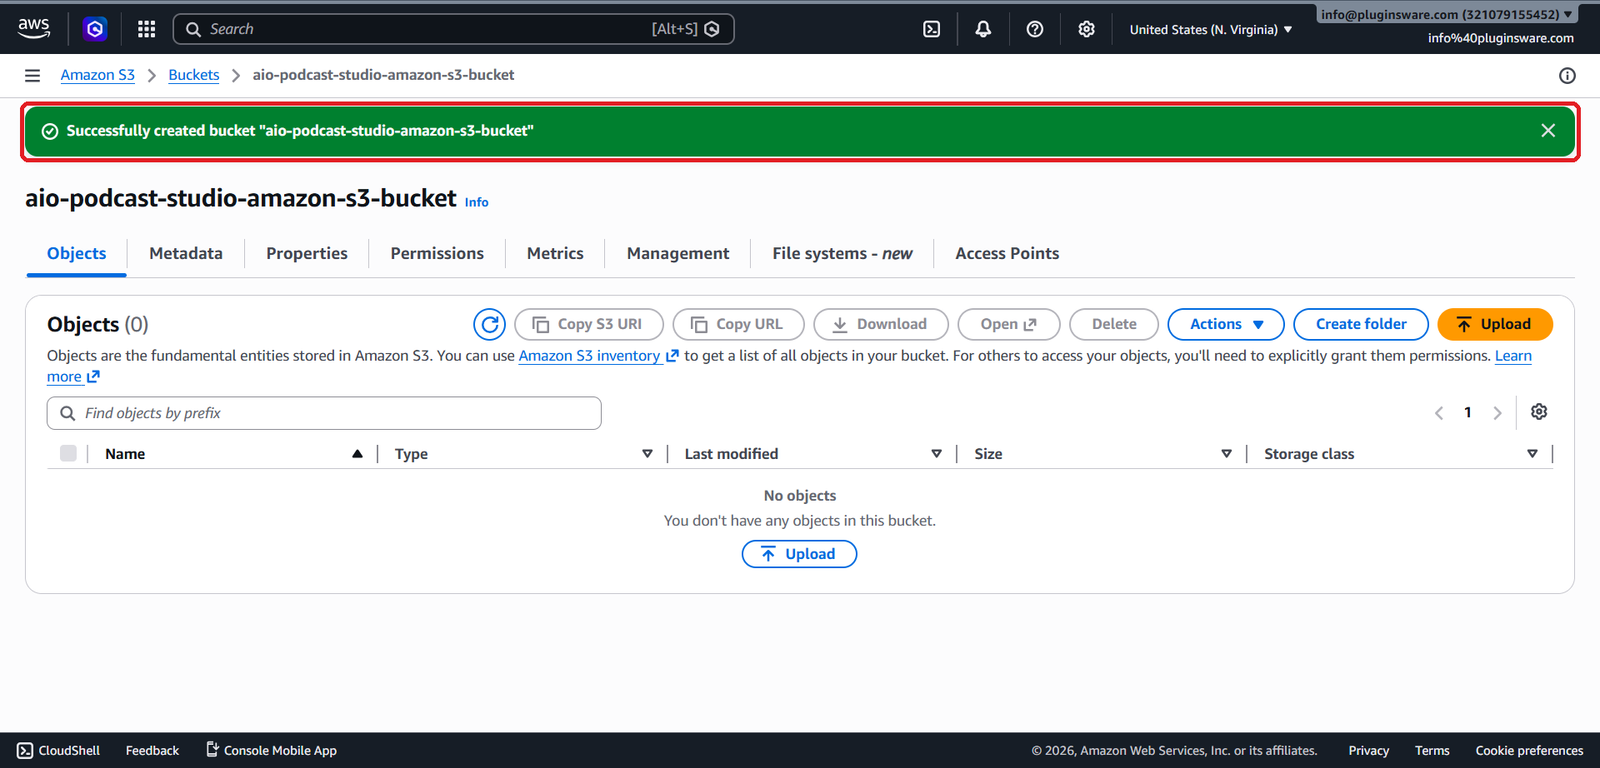Screen dimensions: 1600x768
Task: Open the region selector United States (N. Virginia)
Action: coord(1211,29)
